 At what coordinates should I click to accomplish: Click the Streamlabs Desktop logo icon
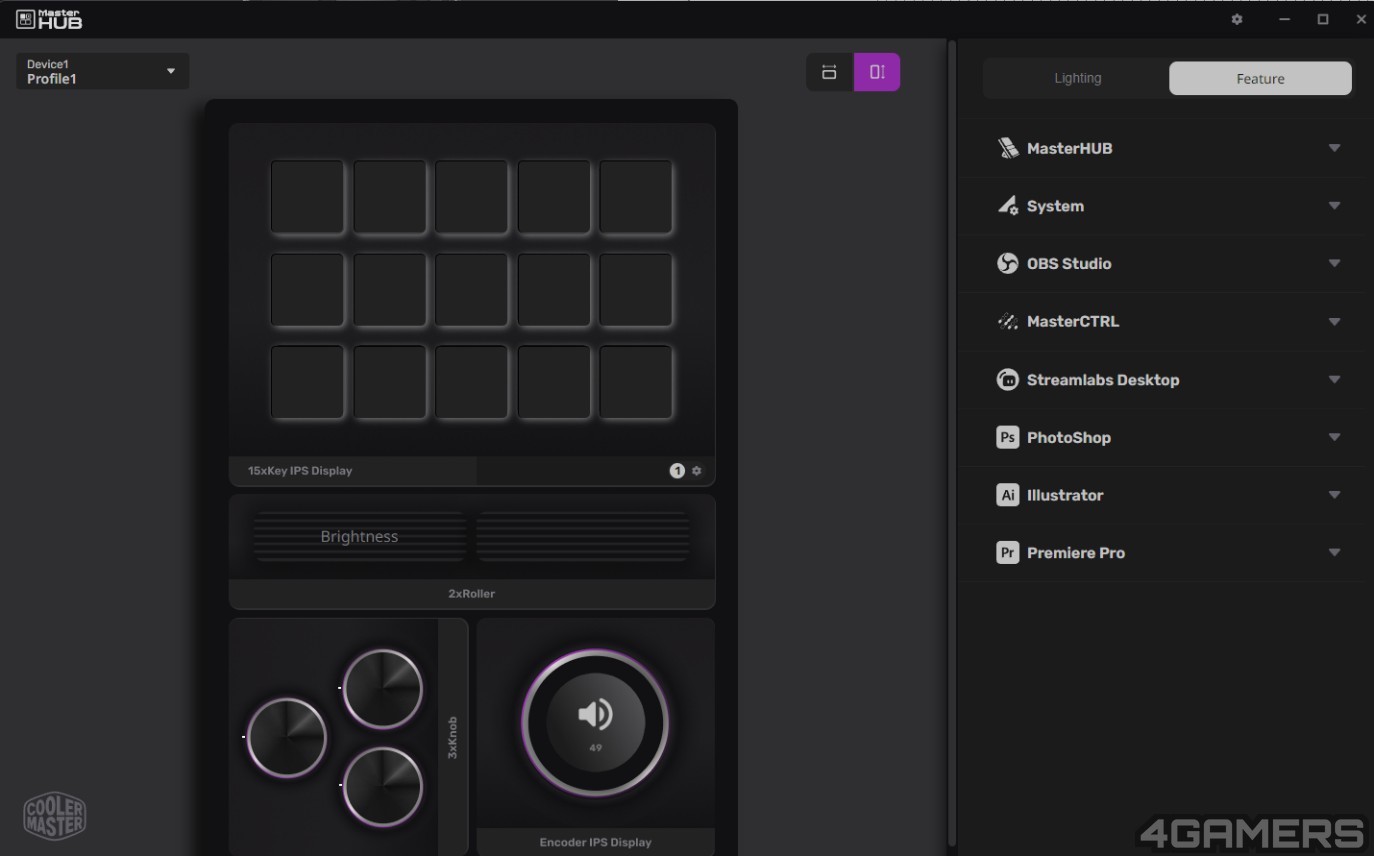(1007, 379)
